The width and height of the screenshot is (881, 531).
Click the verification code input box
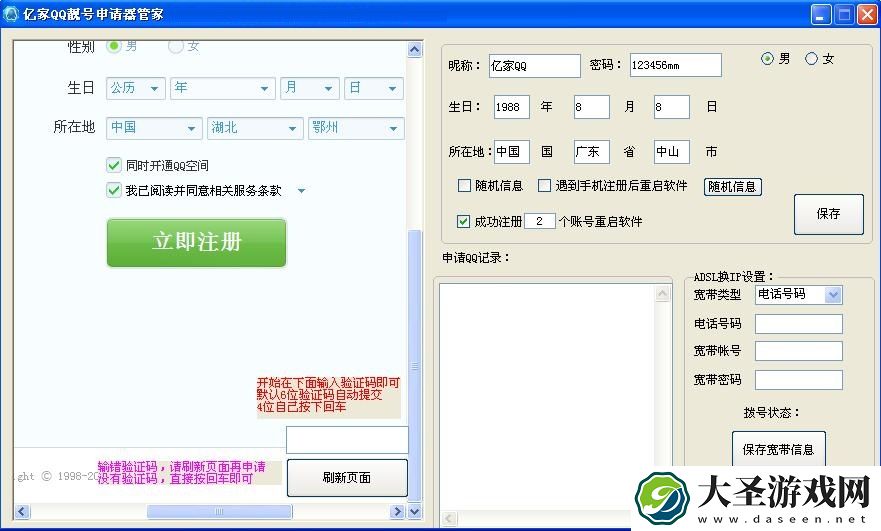(347, 440)
